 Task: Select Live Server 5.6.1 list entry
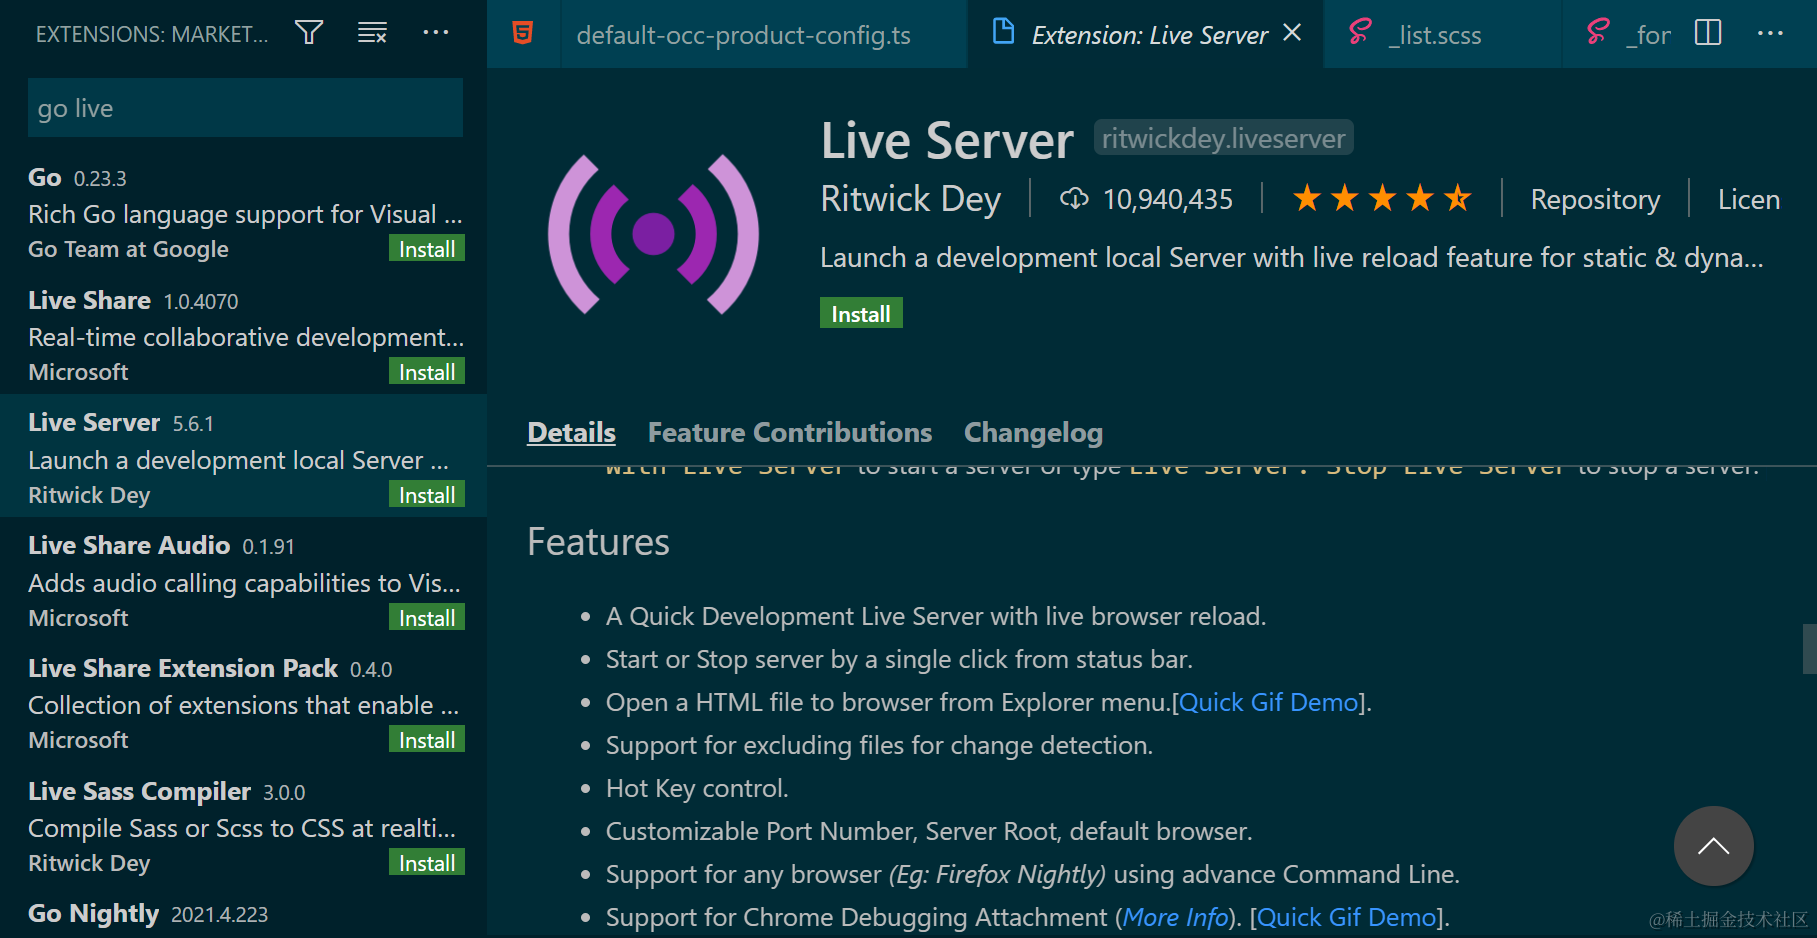(x=243, y=456)
